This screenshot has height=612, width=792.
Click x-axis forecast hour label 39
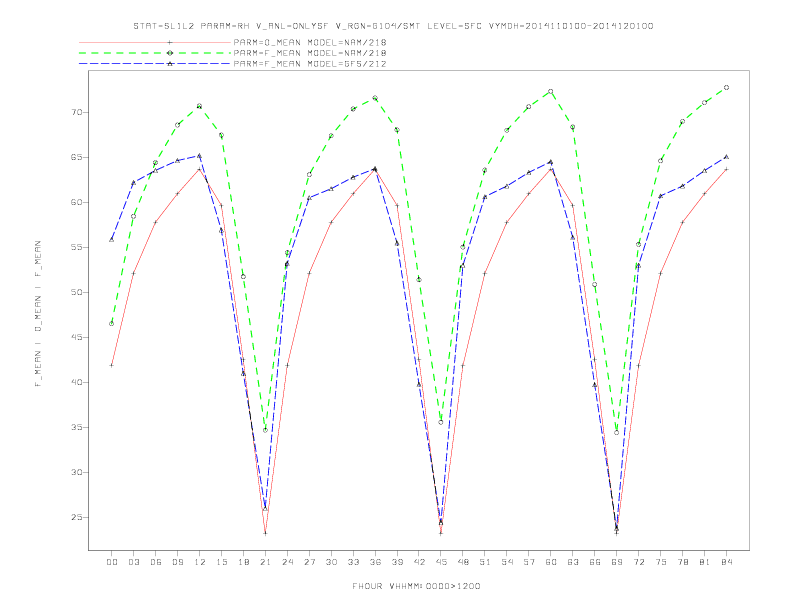point(397,562)
